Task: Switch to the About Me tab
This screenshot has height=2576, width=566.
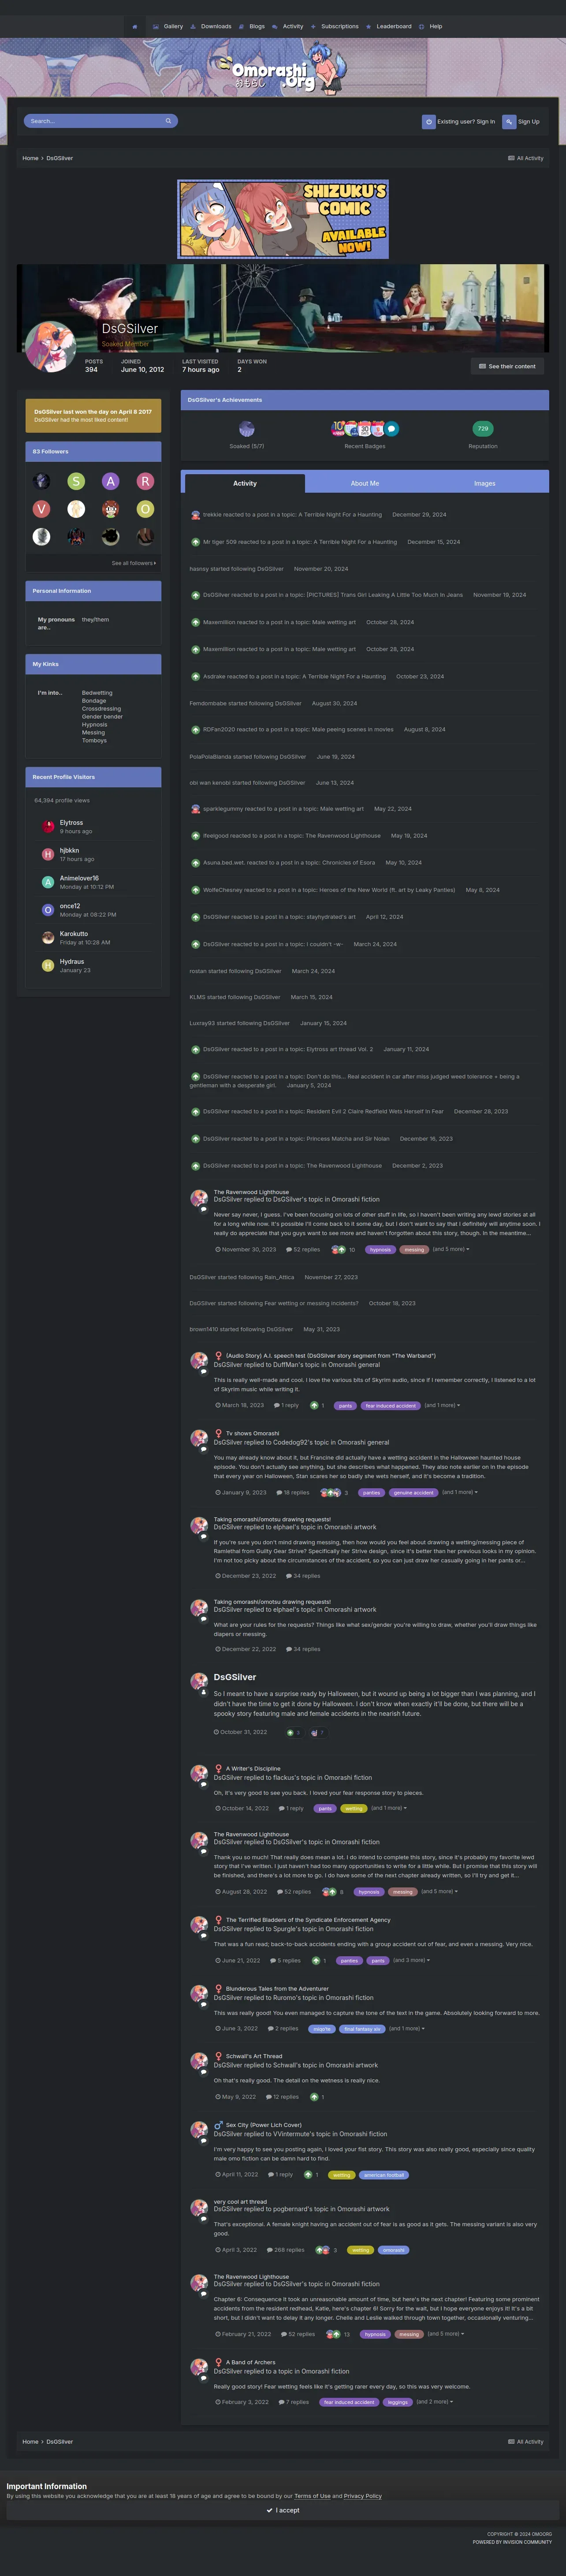Action: (365, 483)
